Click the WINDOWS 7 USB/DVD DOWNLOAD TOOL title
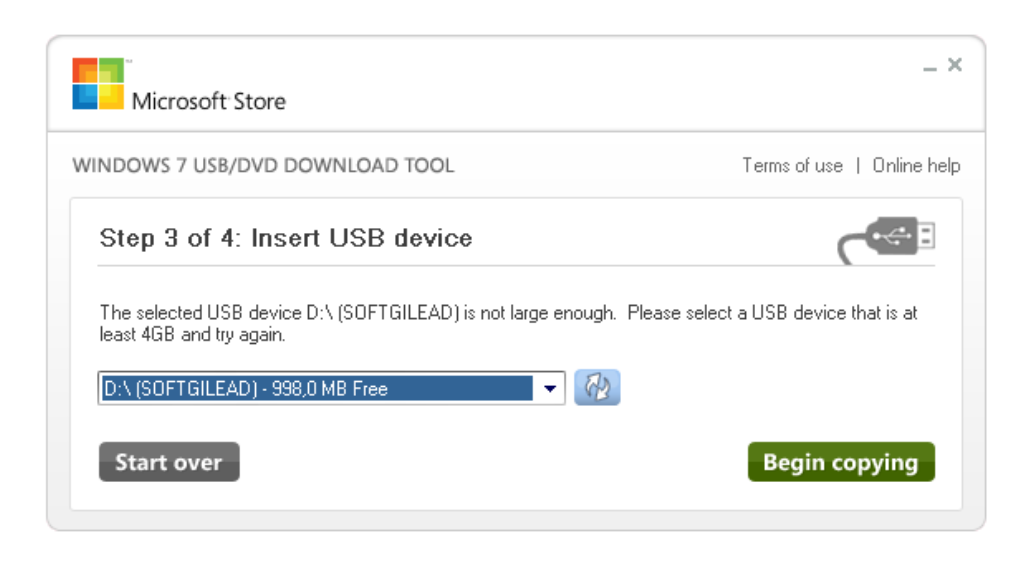1024x576 pixels. [x=264, y=165]
